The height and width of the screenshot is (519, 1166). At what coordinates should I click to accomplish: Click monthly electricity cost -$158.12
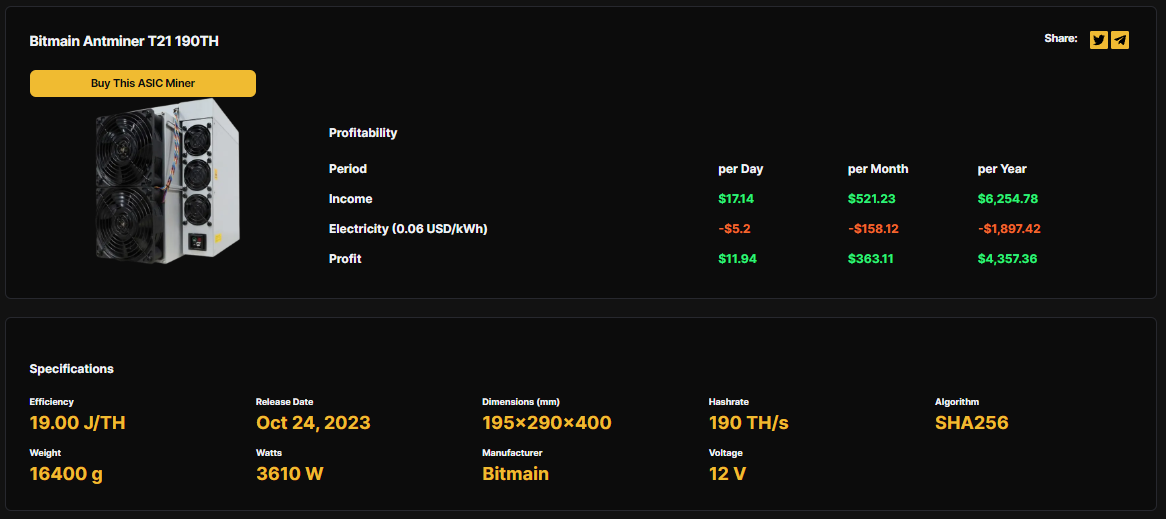[873, 229]
